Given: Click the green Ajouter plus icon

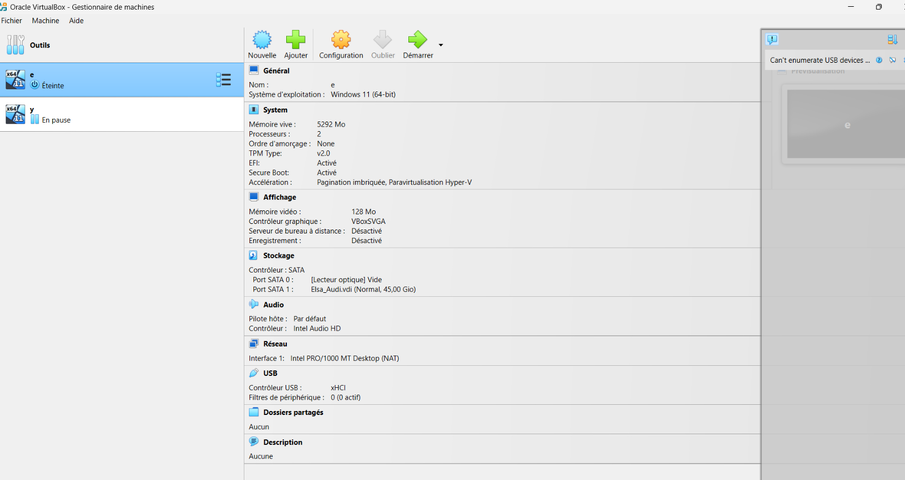Looking at the screenshot, I should [x=296, y=40].
